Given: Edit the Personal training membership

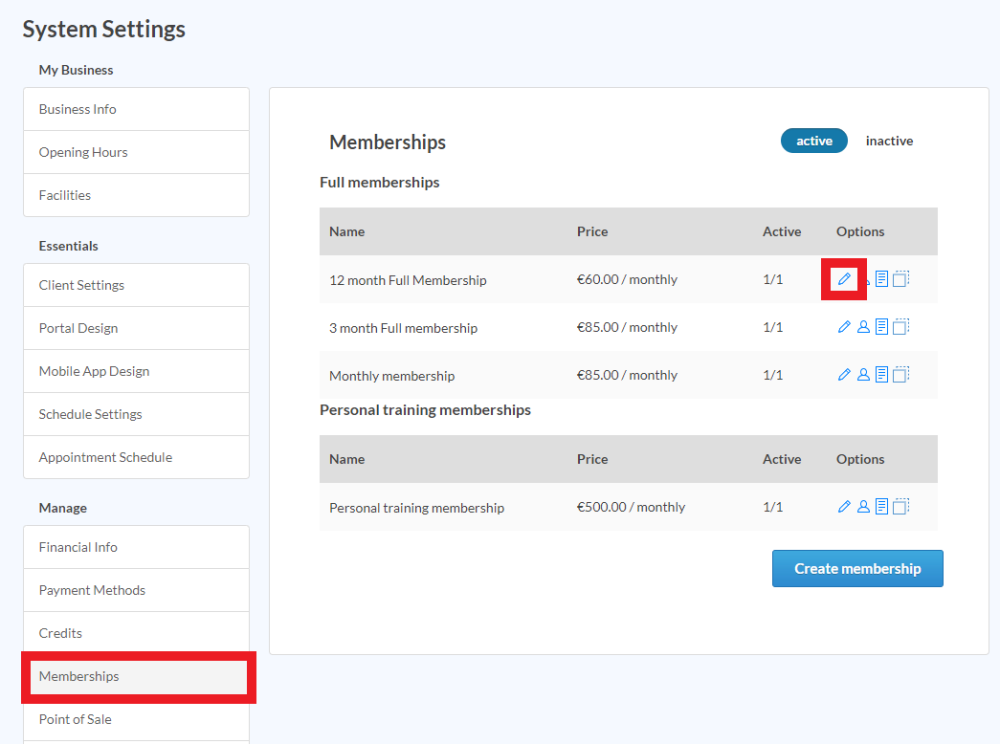Looking at the screenshot, I should tap(844, 507).
